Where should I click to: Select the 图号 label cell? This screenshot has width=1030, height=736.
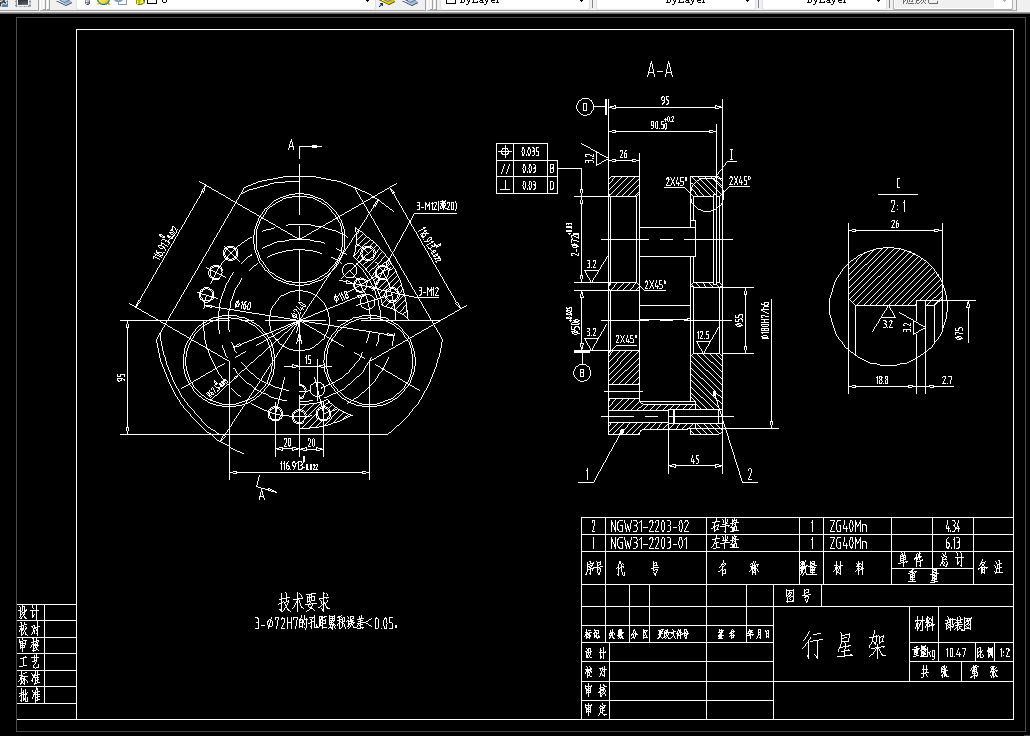pos(798,596)
